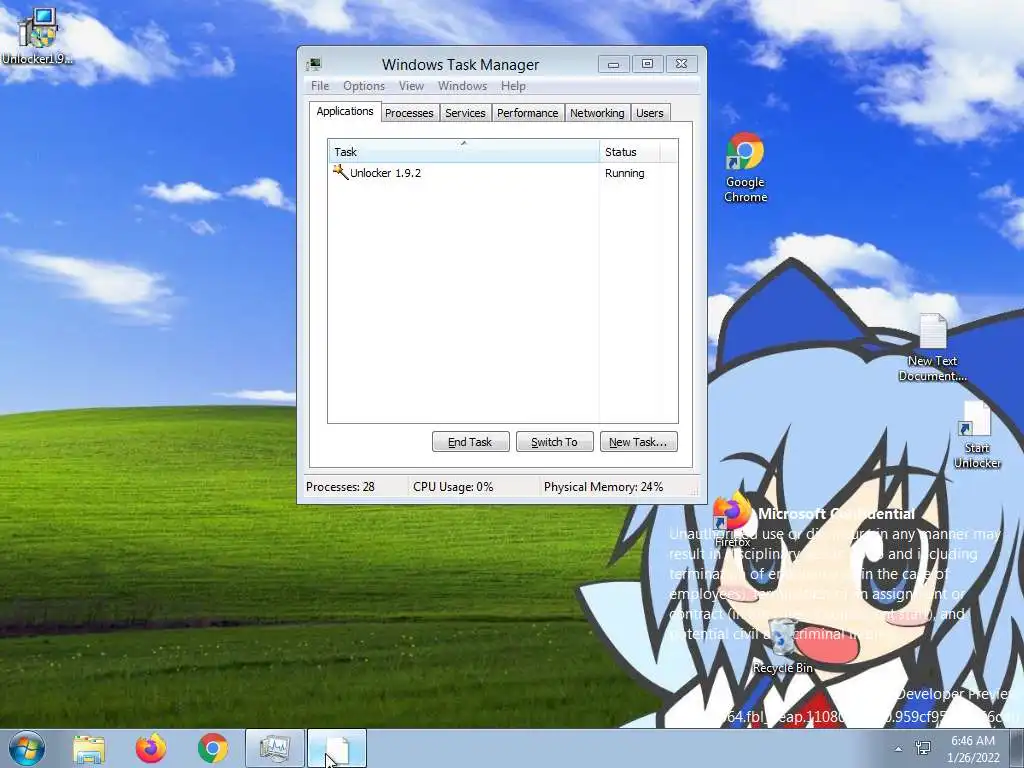Click the Show Desktop strip in taskbar
The height and width of the screenshot is (768, 1024).
click(1018, 748)
